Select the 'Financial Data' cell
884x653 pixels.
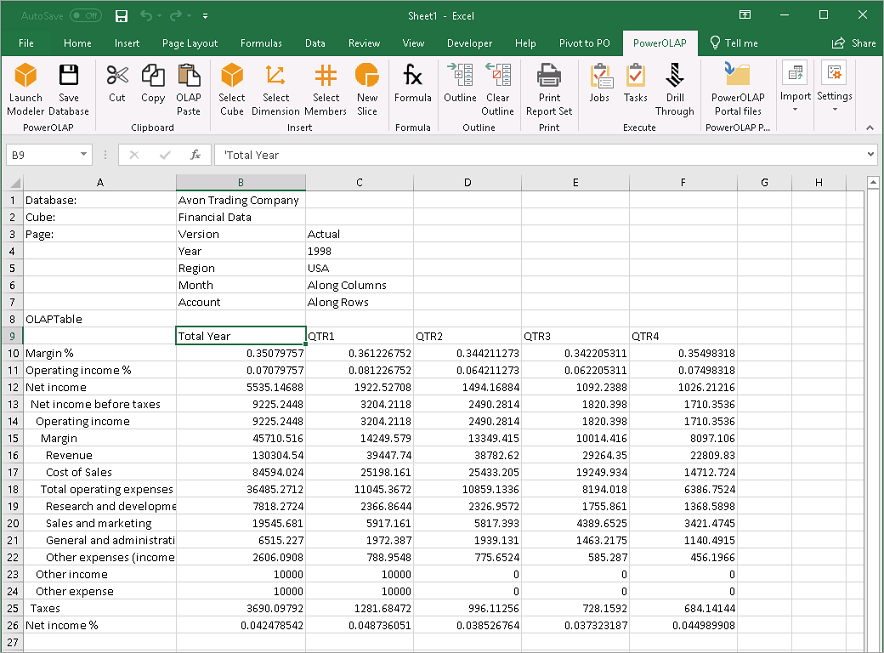point(241,217)
